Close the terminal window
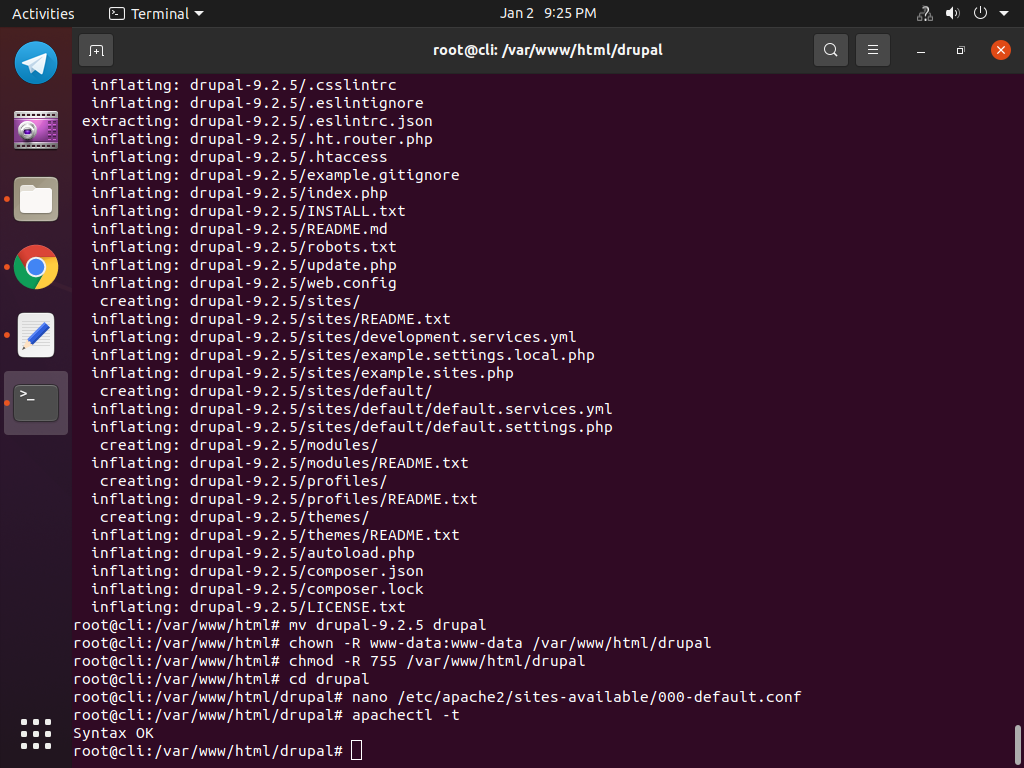 [x=1000, y=50]
